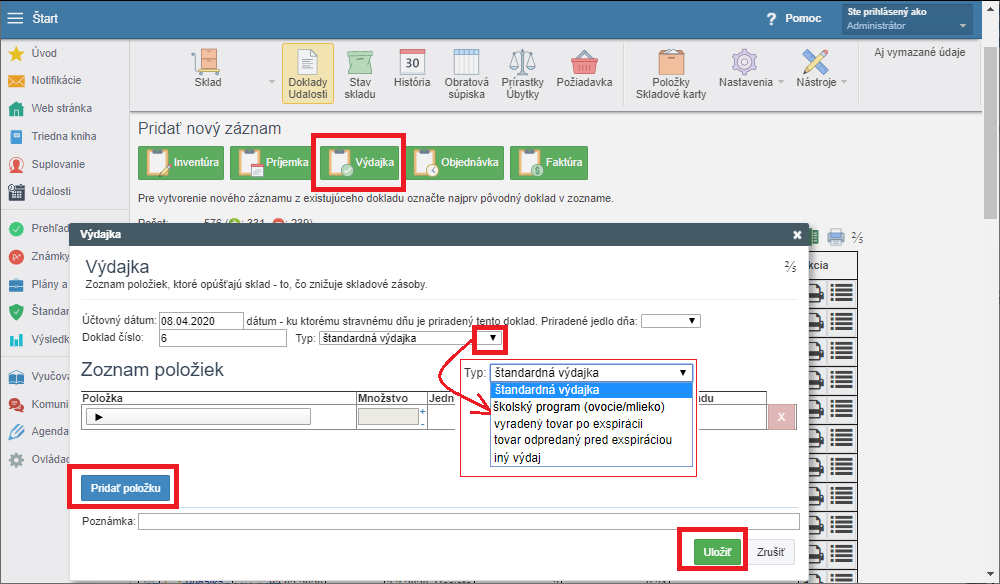Viewport: 1000px width, 584px height.
Task: Open Triedna kniha in sidebar
Action: (x=64, y=136)
